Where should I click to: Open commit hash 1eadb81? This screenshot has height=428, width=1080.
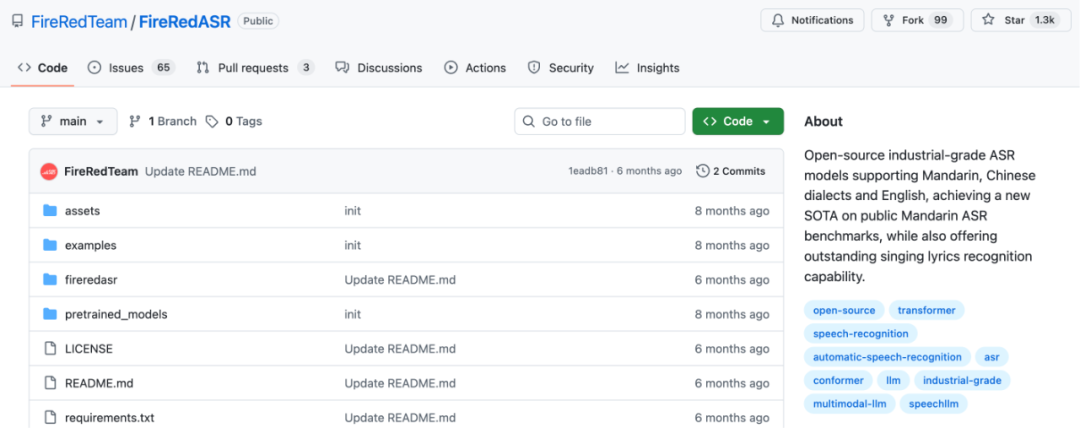[x=588, y=171]
